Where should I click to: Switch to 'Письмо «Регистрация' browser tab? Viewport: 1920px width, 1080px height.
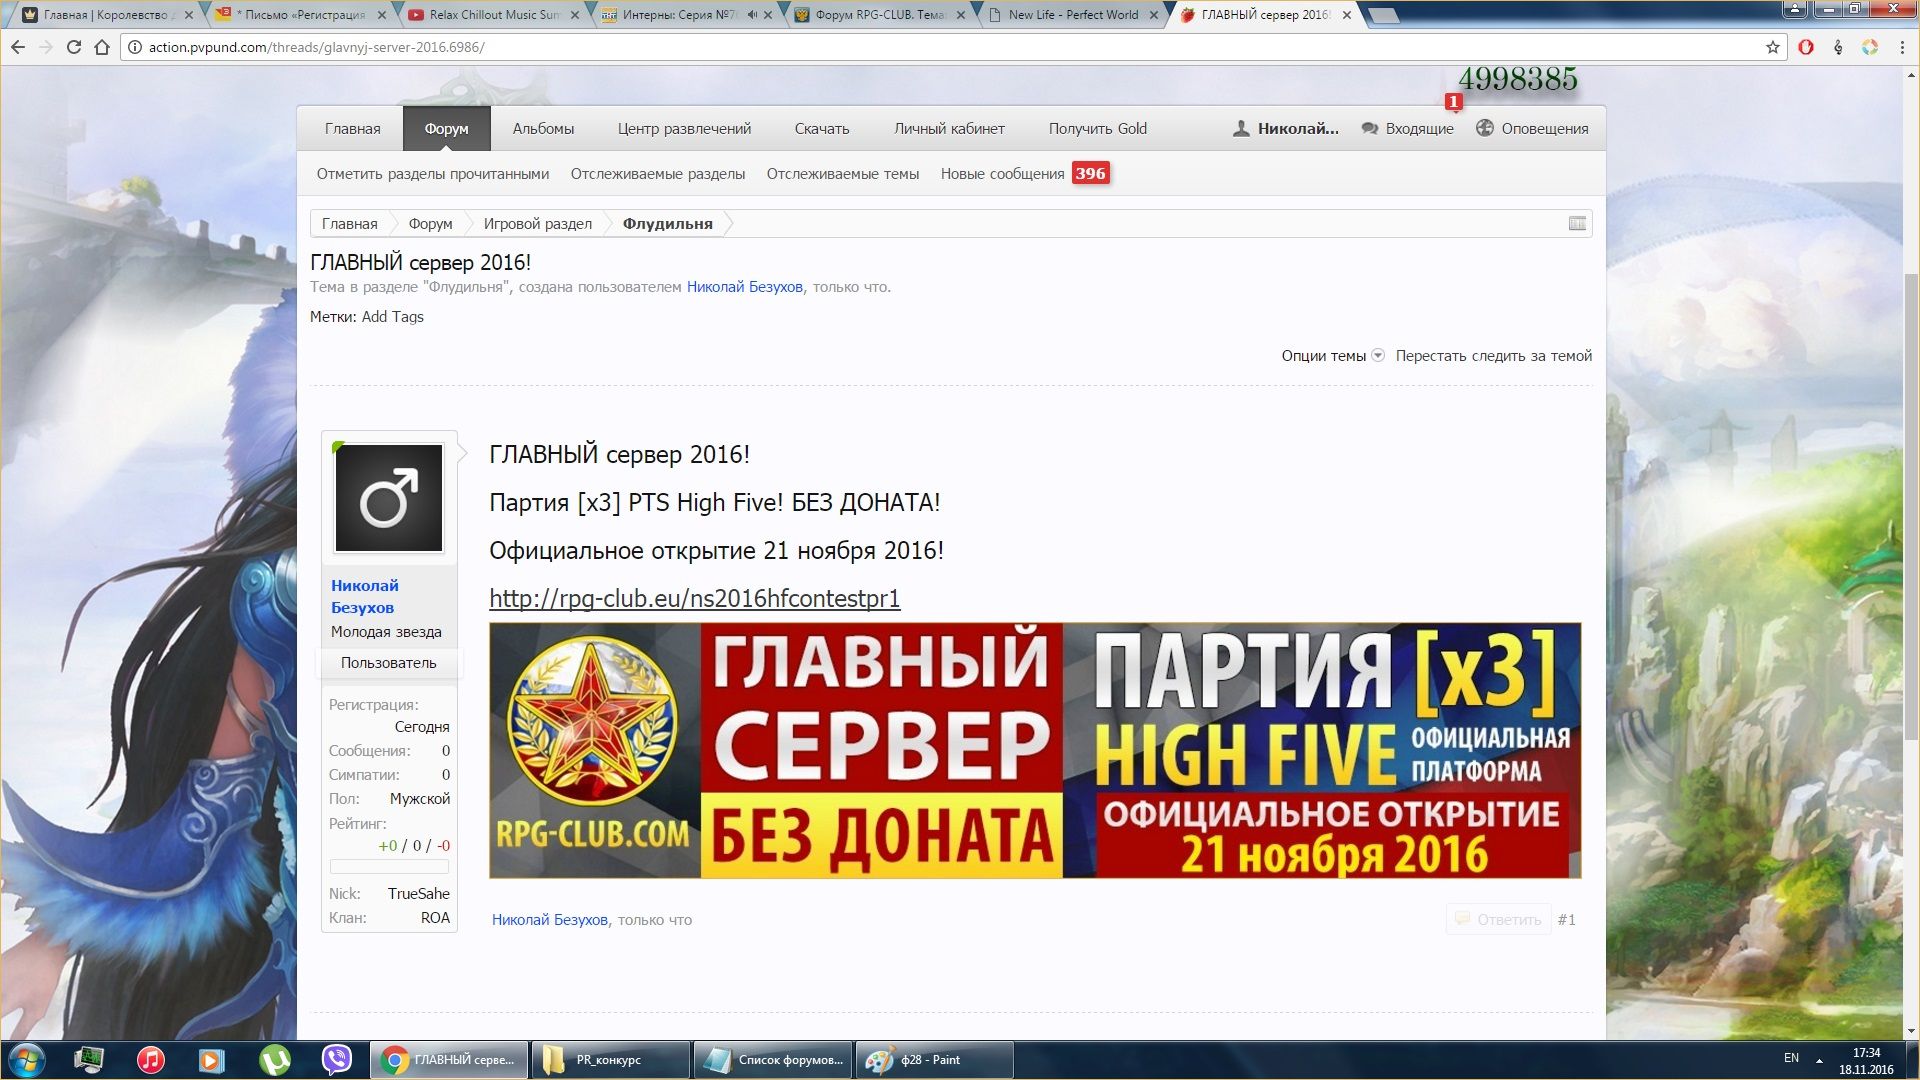pyautogui.click(x=300, y=15)
